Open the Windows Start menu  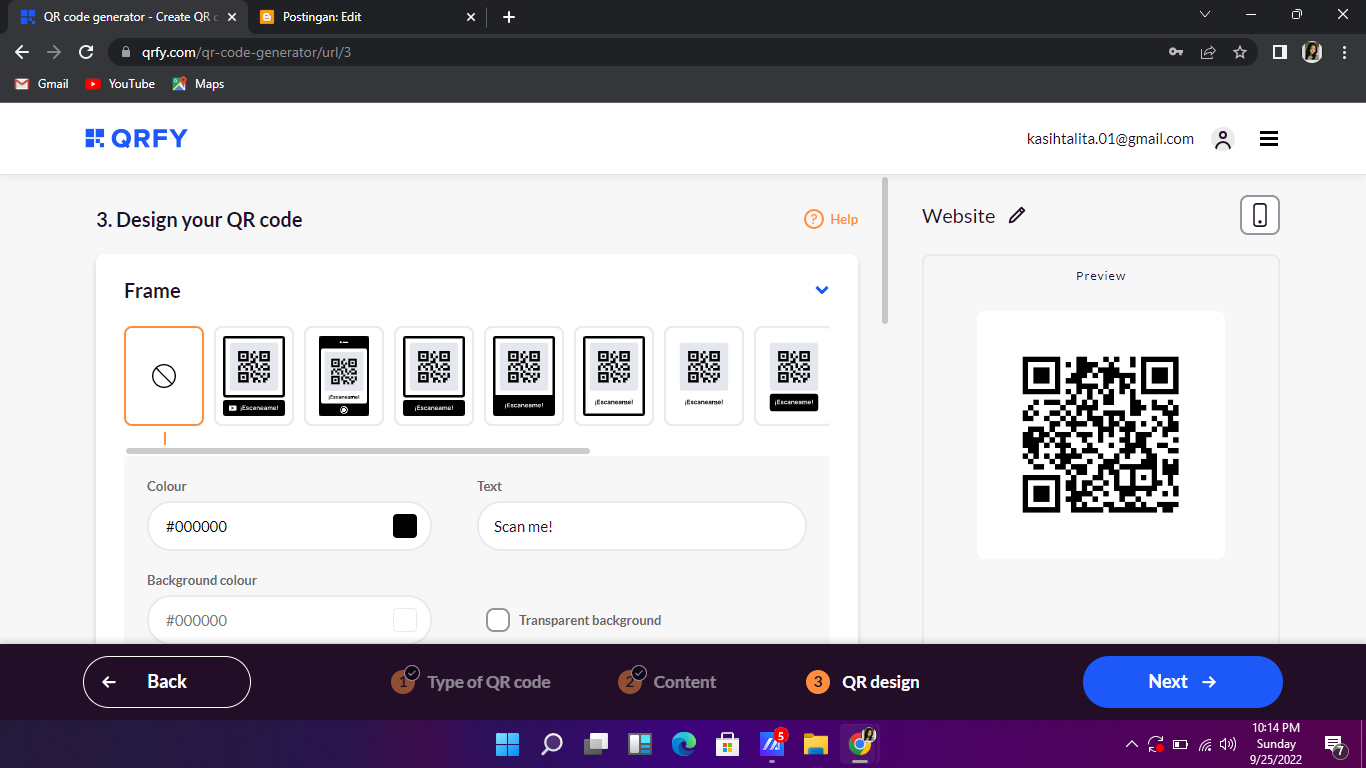(x=507, y=744)
